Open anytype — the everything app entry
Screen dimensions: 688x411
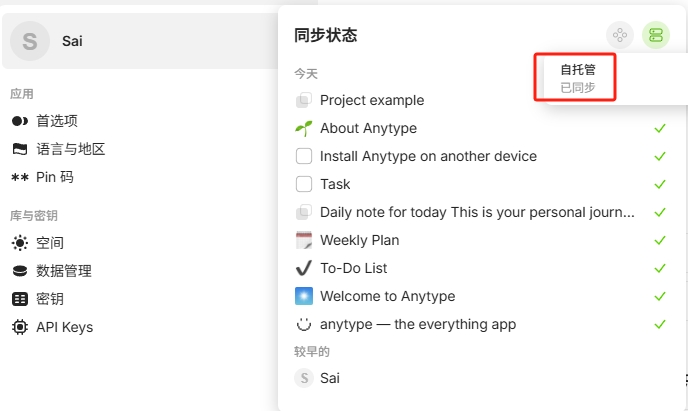pos(418,325)
